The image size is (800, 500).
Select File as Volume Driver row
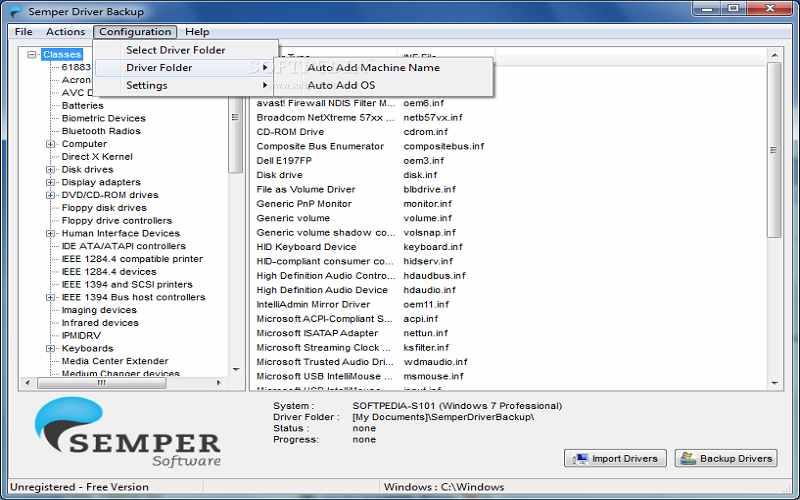pyautogui.click(x=306, y=189)
